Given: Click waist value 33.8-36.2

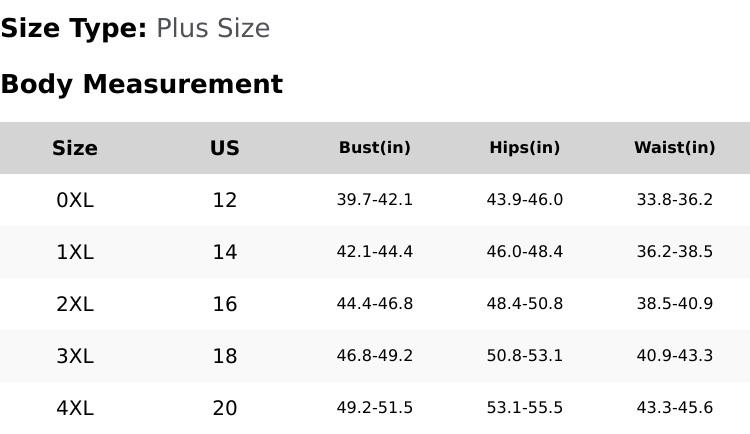Looking at the screenshot, I should click(675, 200).
